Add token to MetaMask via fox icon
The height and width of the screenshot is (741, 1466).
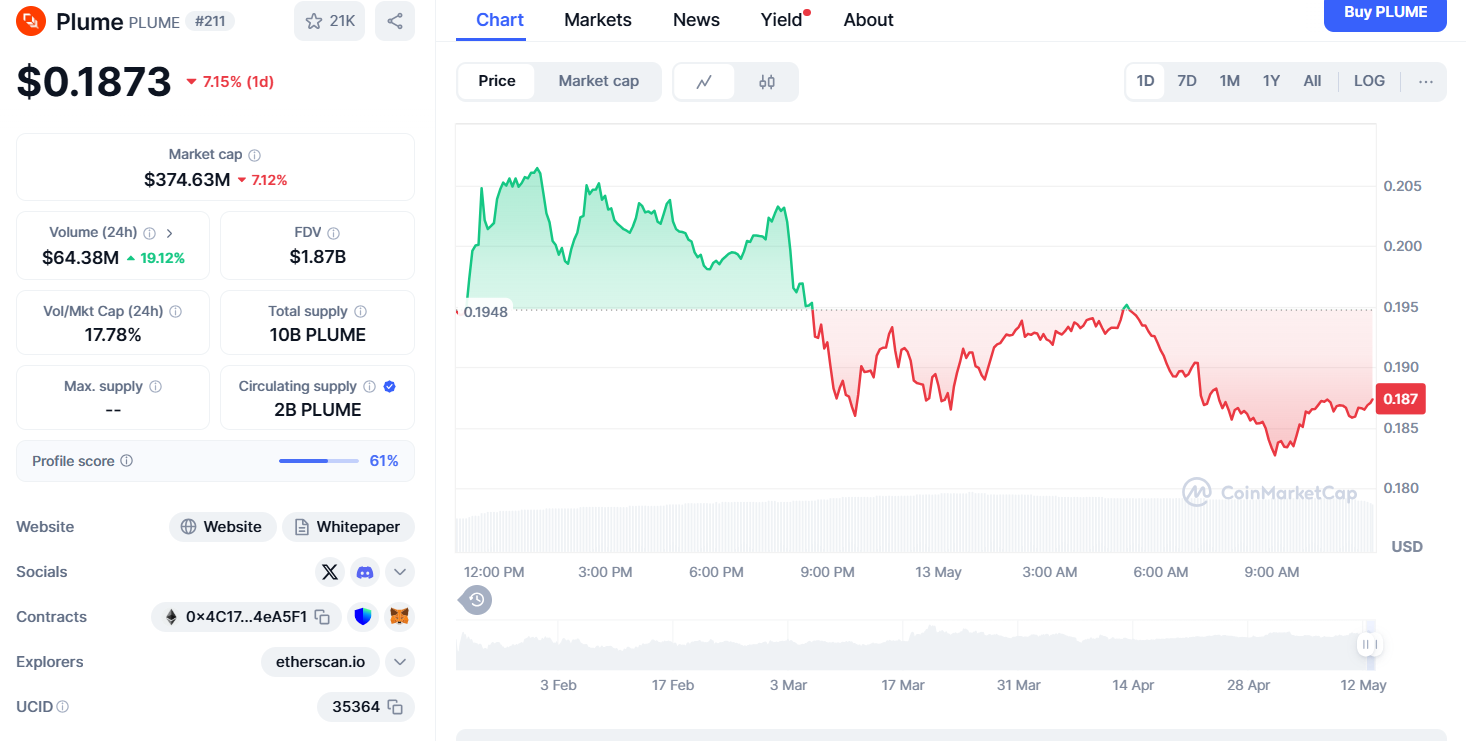pyautogui.click(x=399, y=617)
